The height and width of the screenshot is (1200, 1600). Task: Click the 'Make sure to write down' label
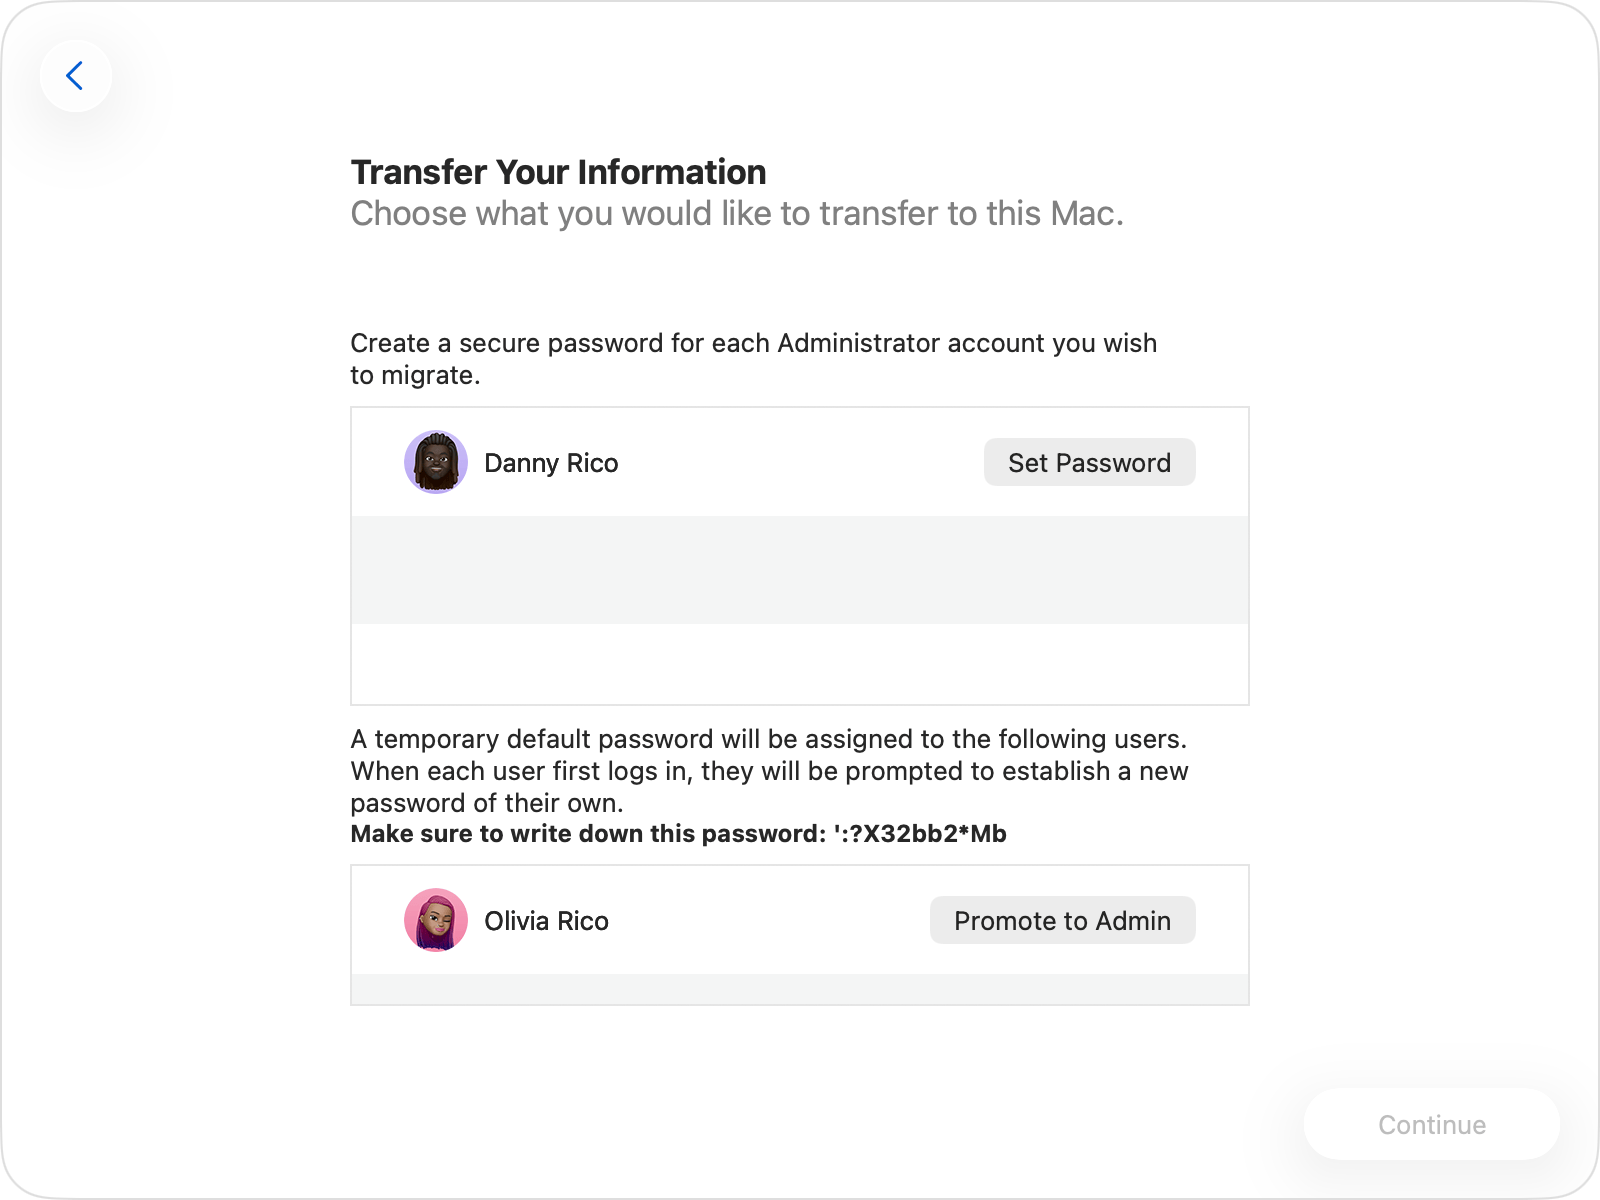(588, 834)
